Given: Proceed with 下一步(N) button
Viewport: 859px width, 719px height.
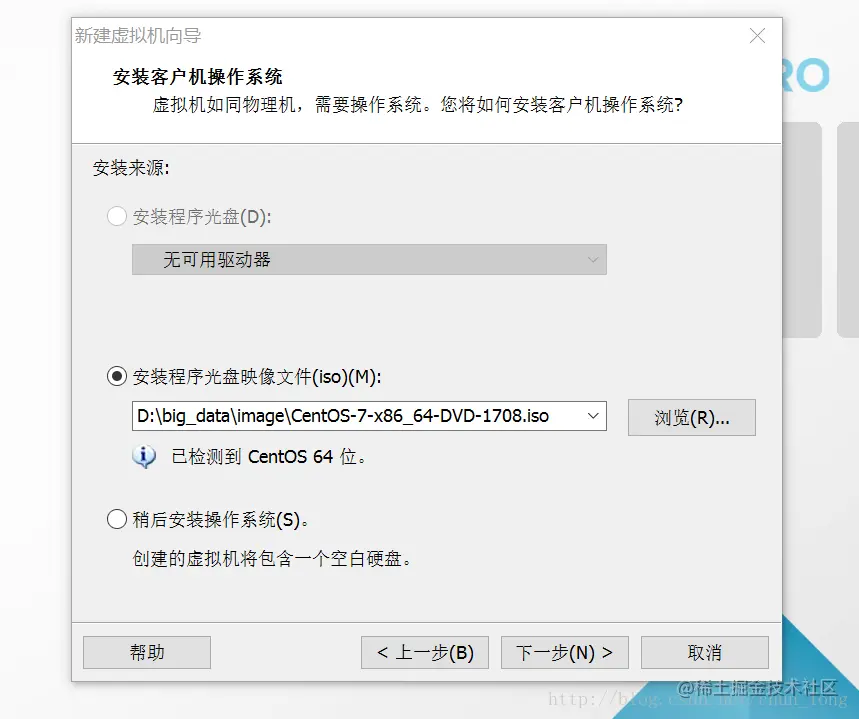Looking at the screenshot, I should (565, 652).
